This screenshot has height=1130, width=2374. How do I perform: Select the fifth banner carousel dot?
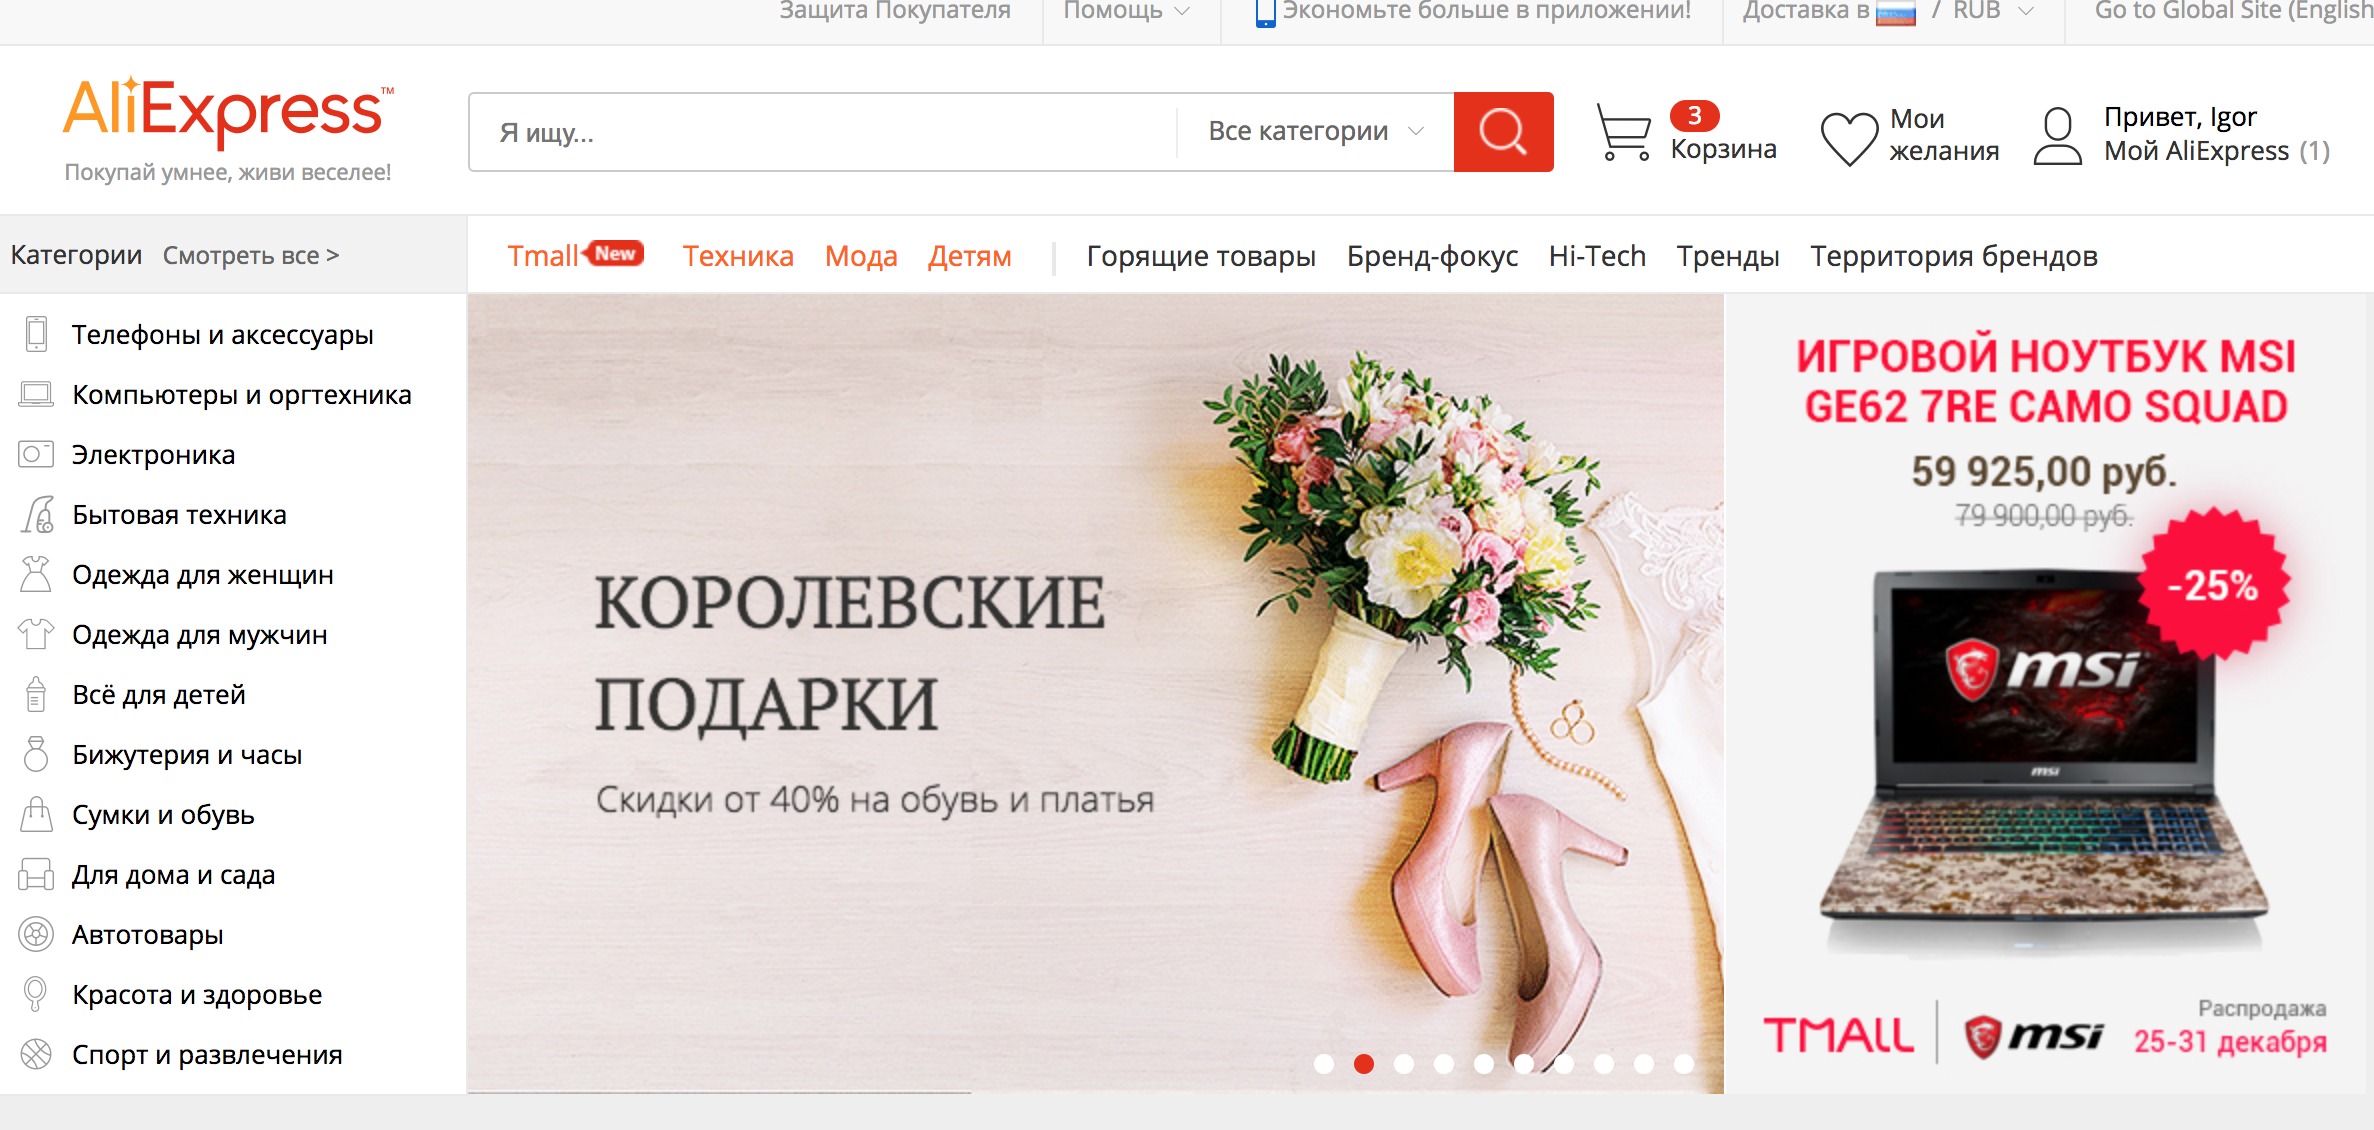[x=1484, y=1064]
